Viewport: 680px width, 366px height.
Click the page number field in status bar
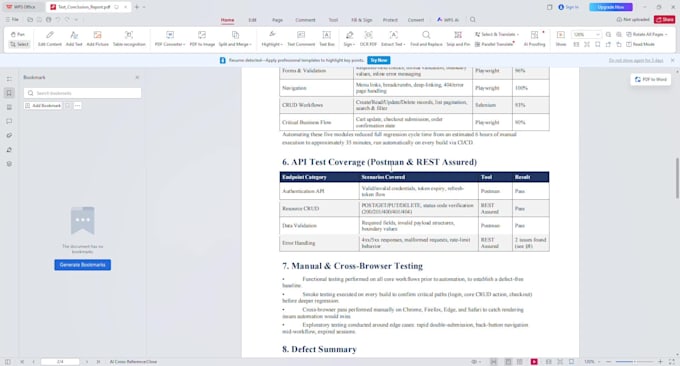coord(60,362)
